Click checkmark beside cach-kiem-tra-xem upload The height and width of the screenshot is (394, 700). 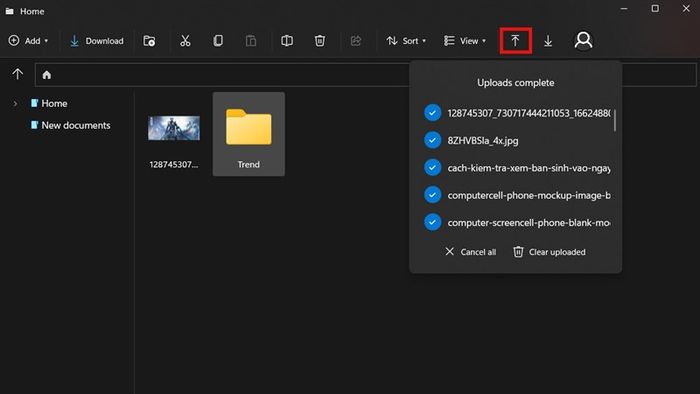pos(432,167)
